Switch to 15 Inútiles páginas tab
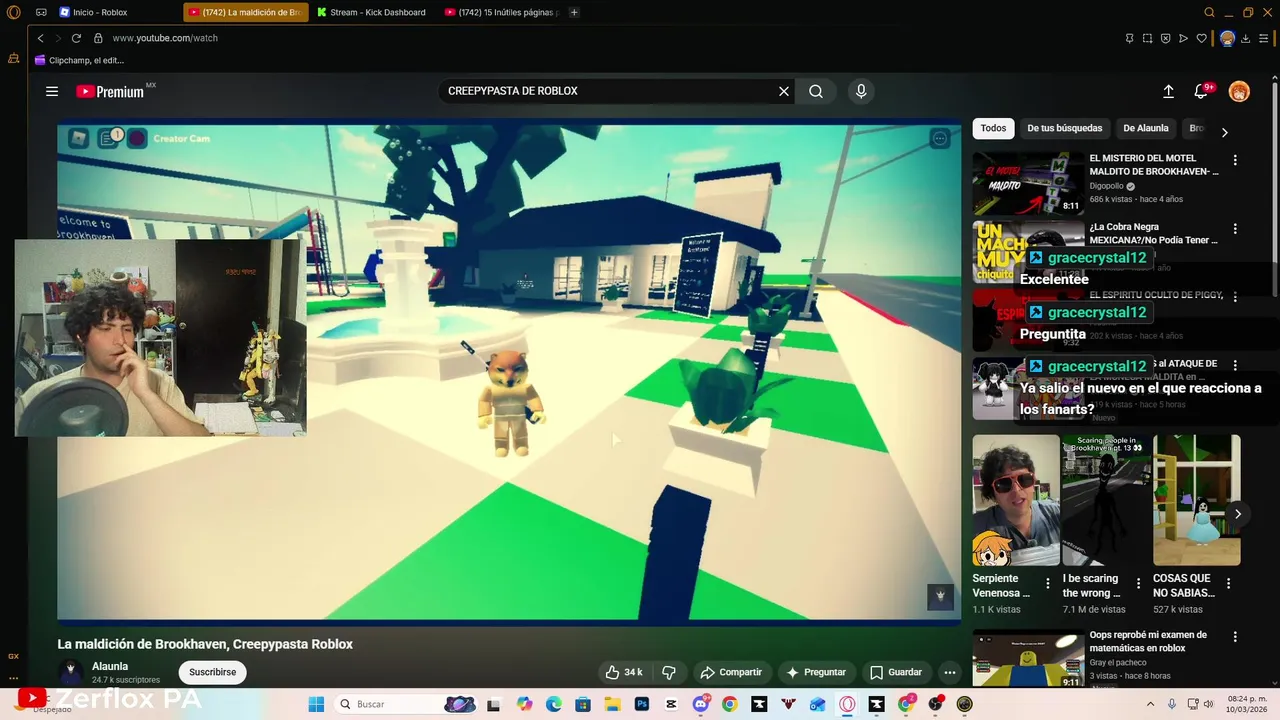This screenshot has width=1280, height=720. click(x=501, y=12)
